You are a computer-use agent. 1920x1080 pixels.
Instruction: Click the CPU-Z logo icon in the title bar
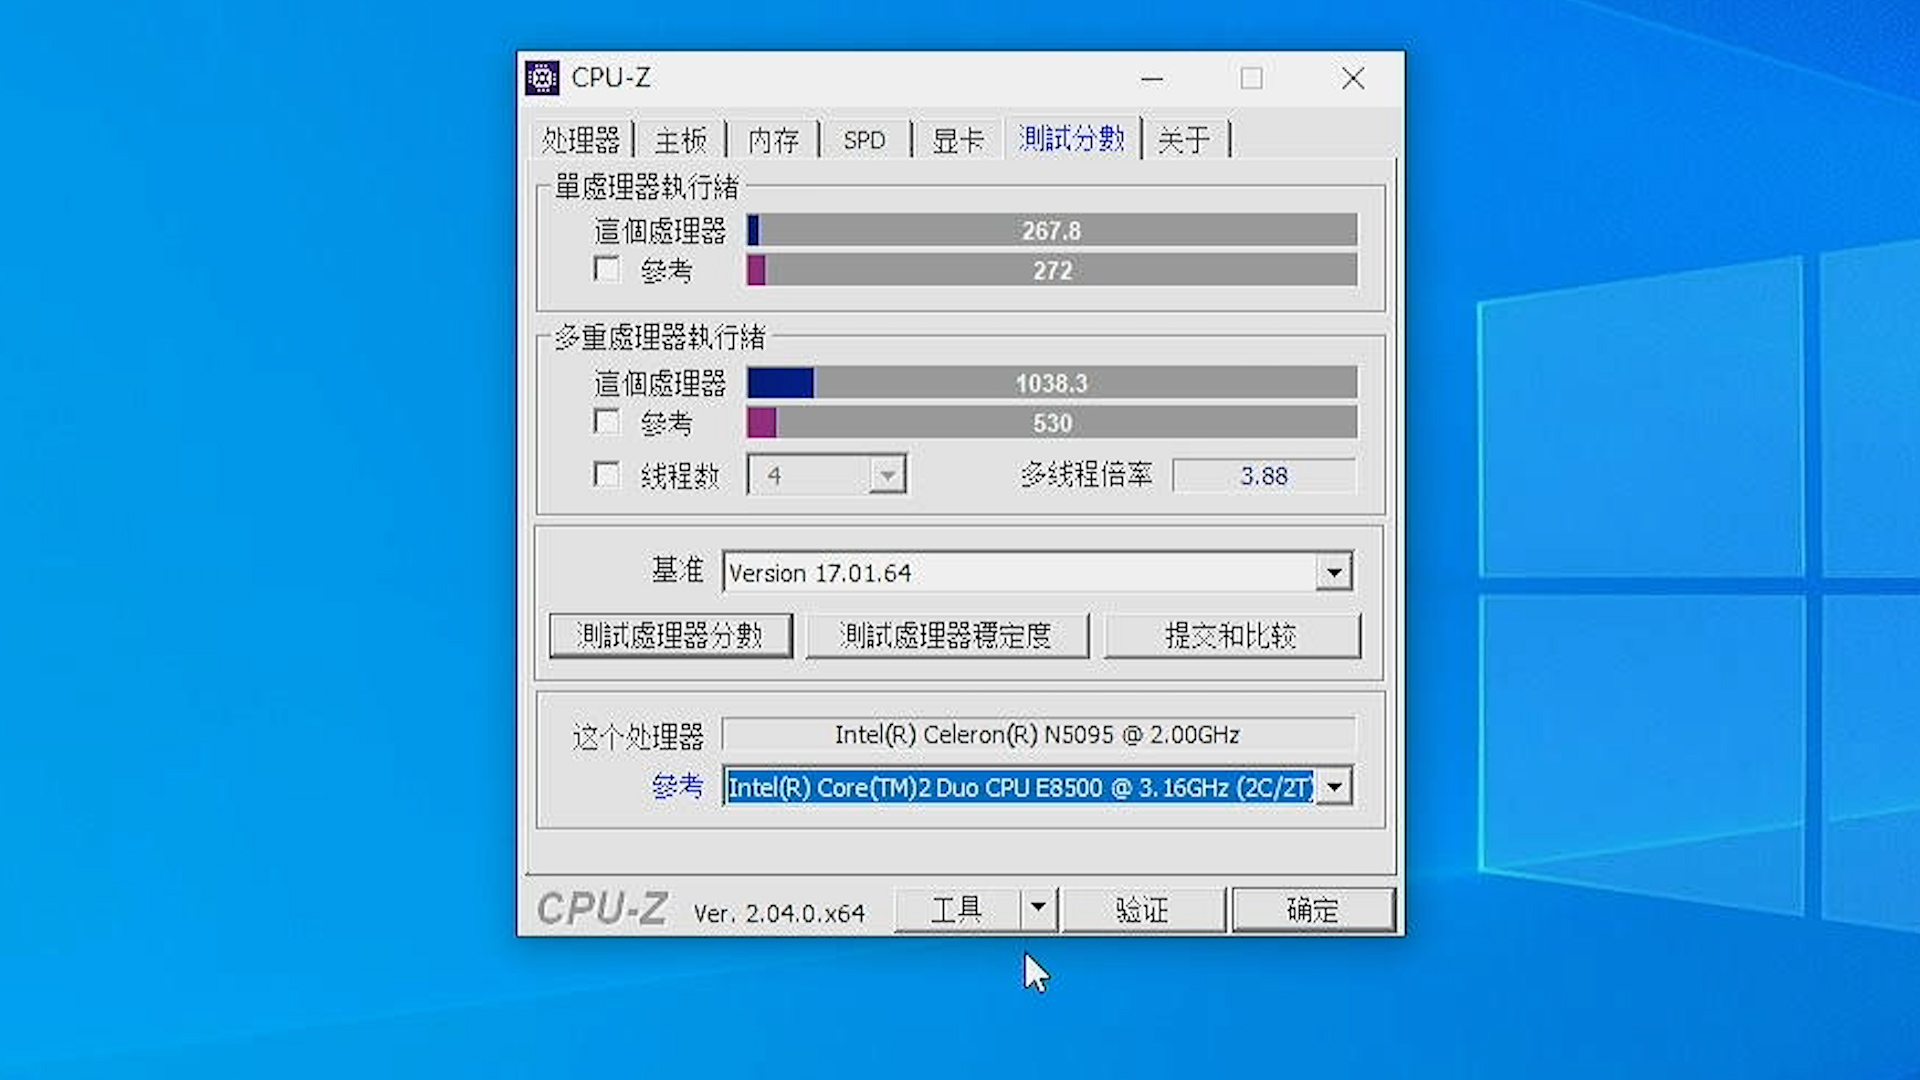541,77
